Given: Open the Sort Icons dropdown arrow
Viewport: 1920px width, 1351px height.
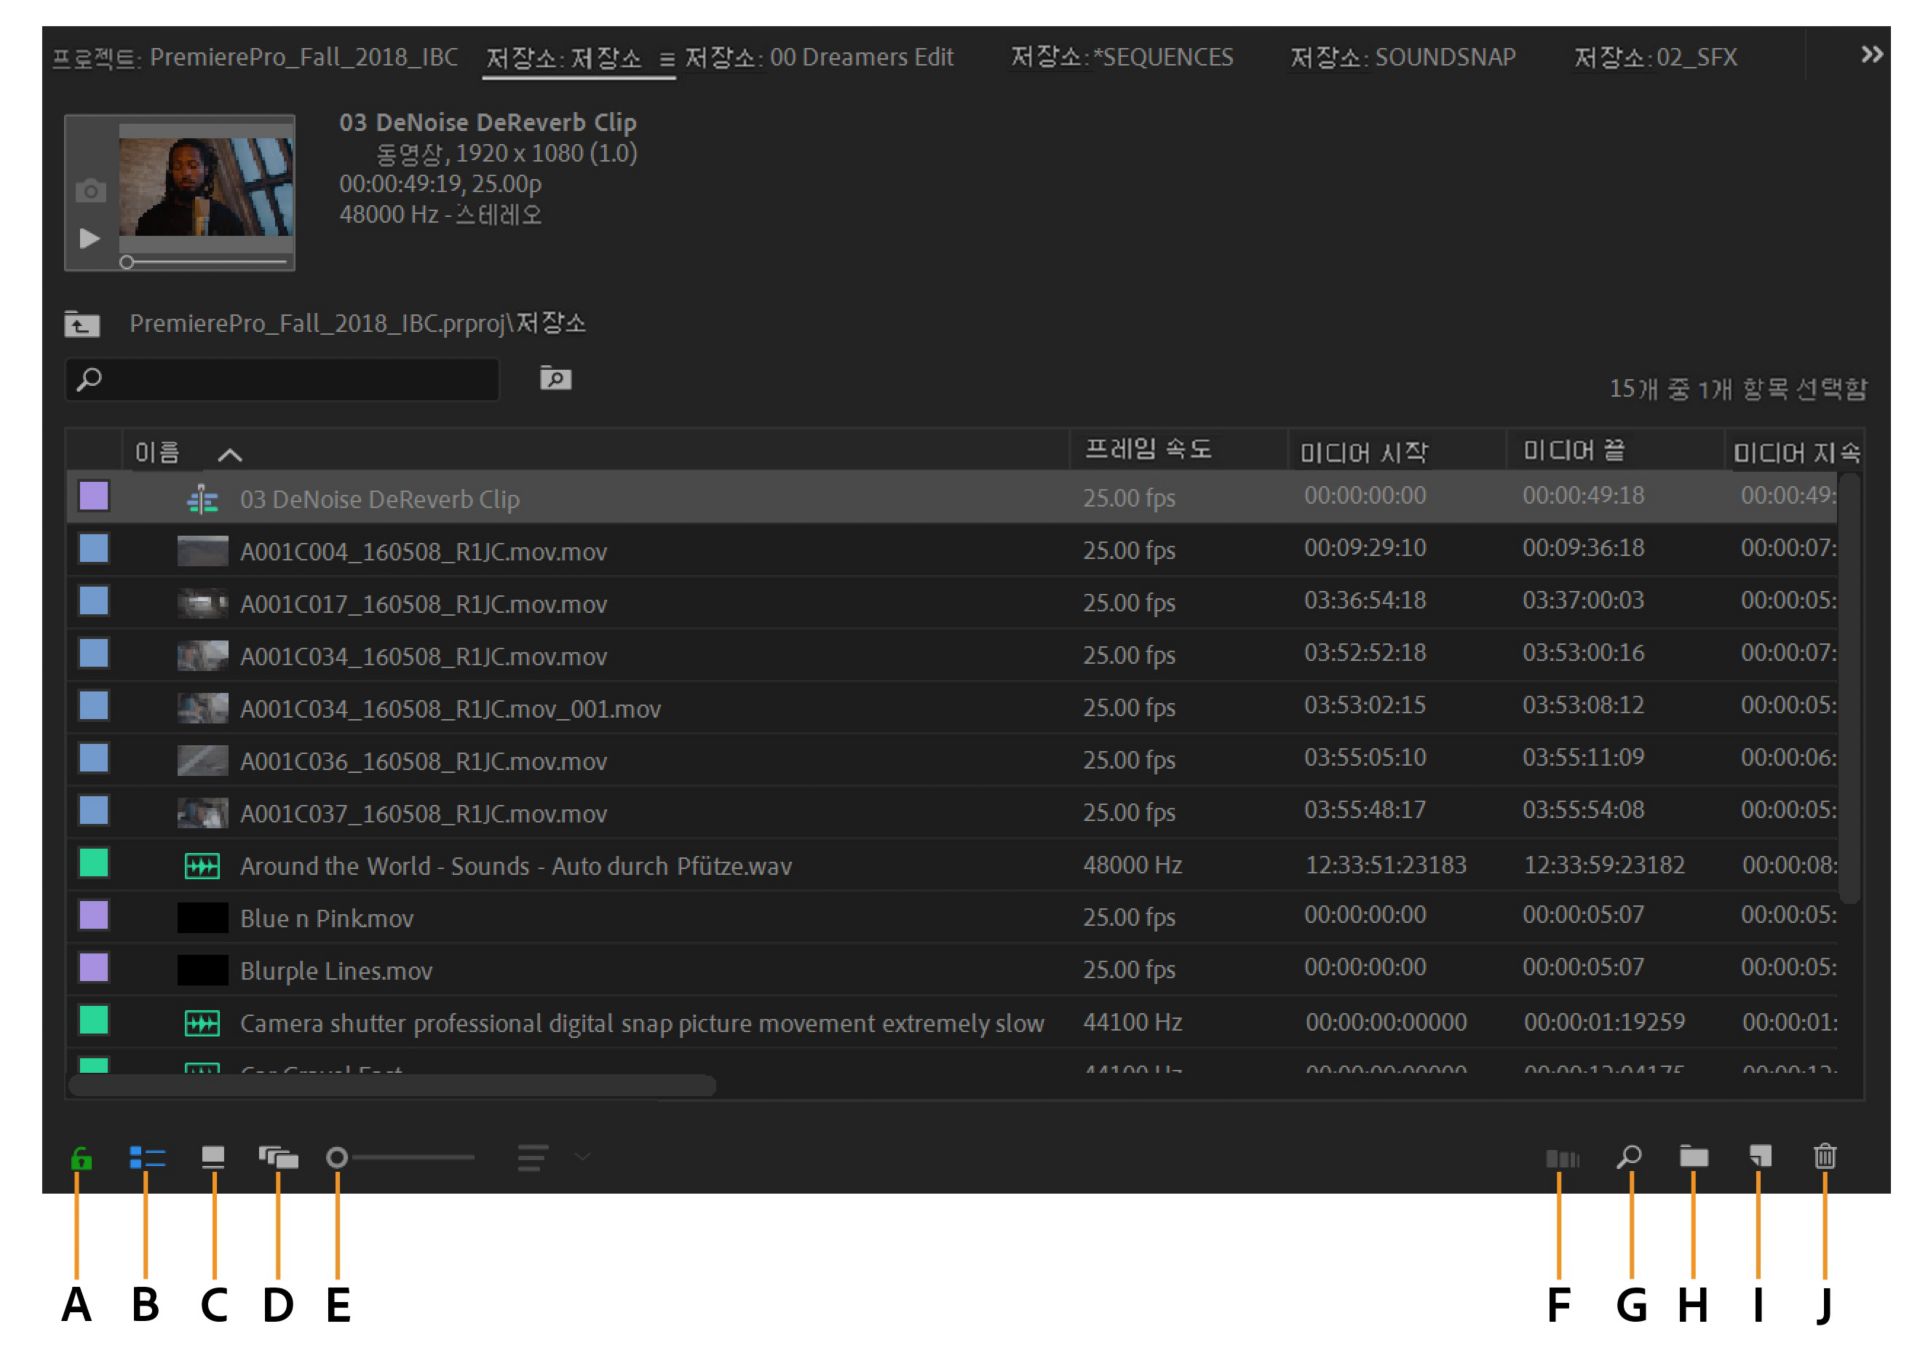Looking at the screenshot, I should click(582, 1157).
